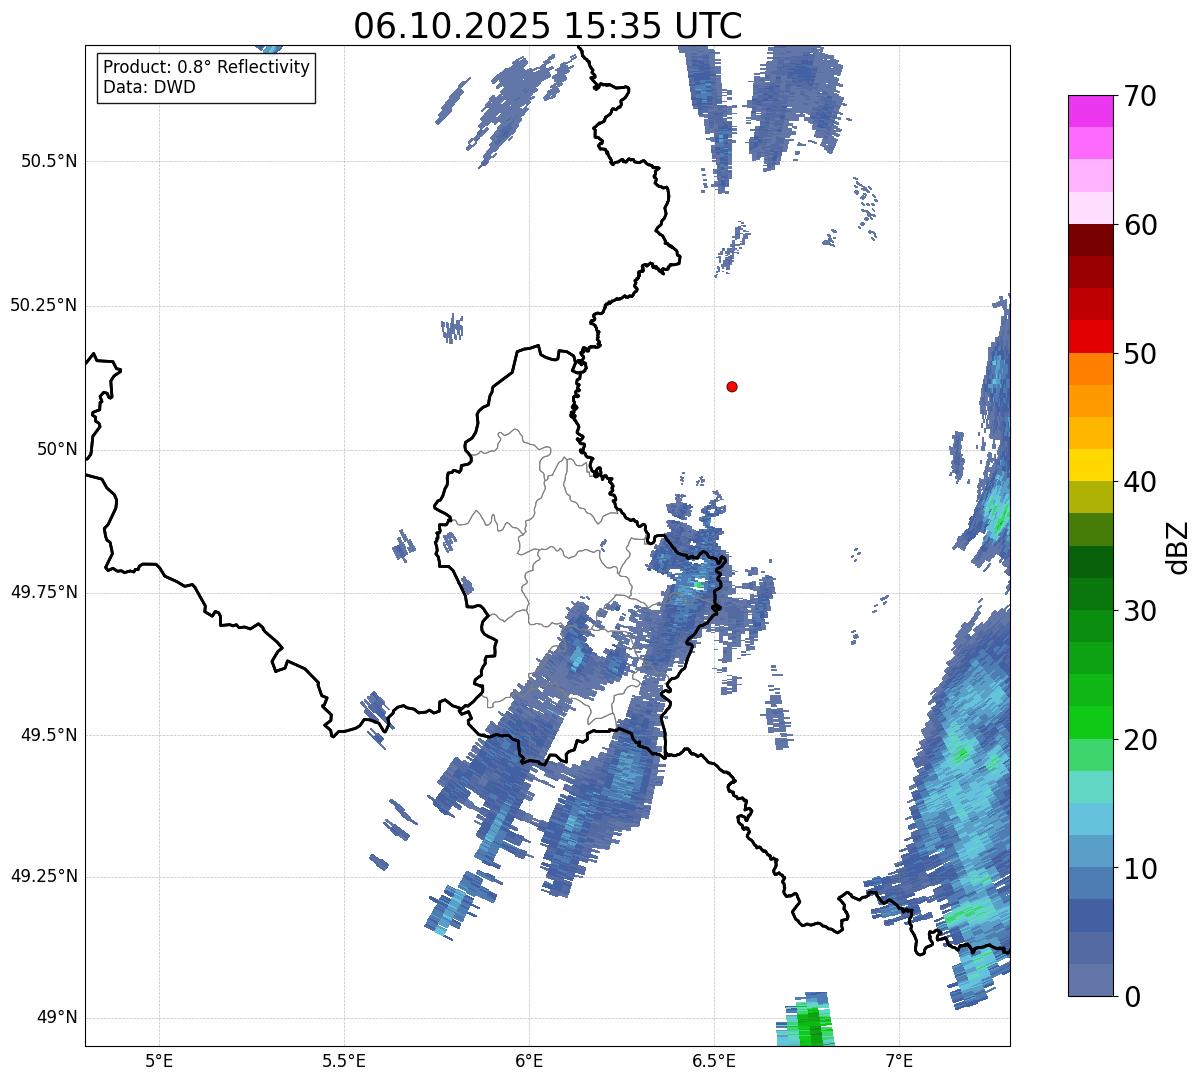Pick the yellow swatch just above 40 dBZ

pyautogui.click(x=1090, y=465)
